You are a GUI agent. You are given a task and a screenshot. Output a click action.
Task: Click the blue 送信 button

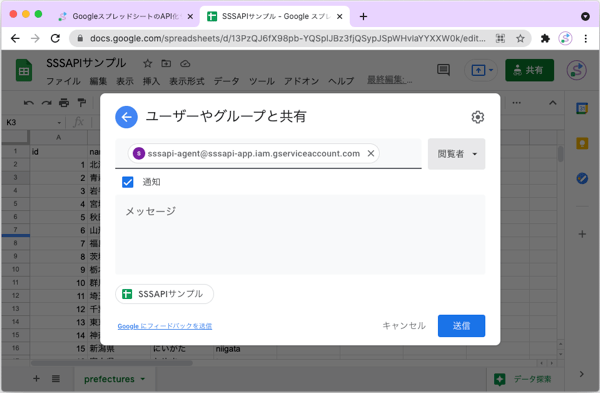(461, 326)
